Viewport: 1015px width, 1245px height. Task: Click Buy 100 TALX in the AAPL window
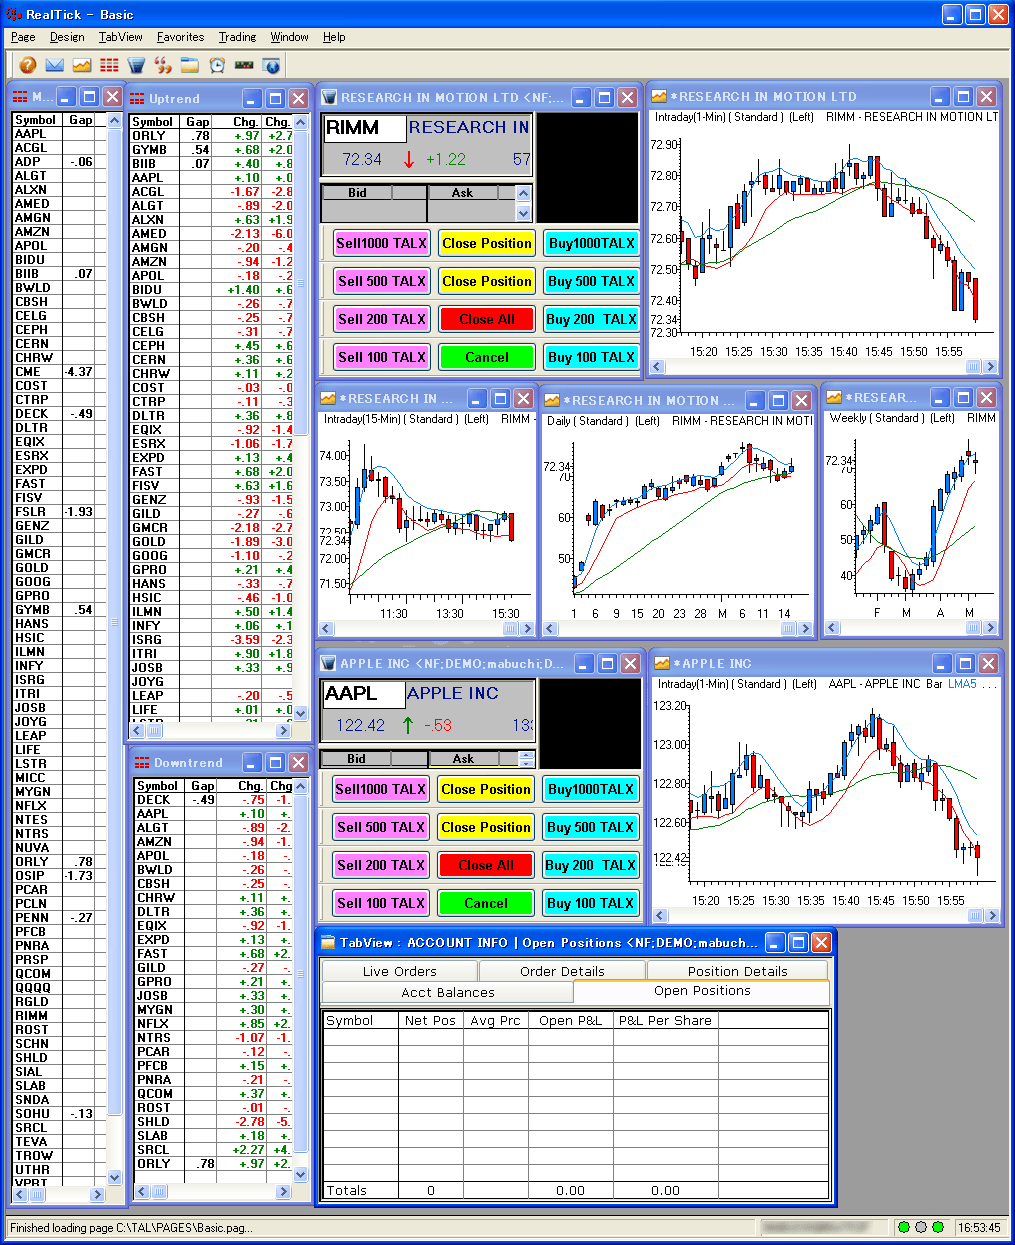(591, 903)
